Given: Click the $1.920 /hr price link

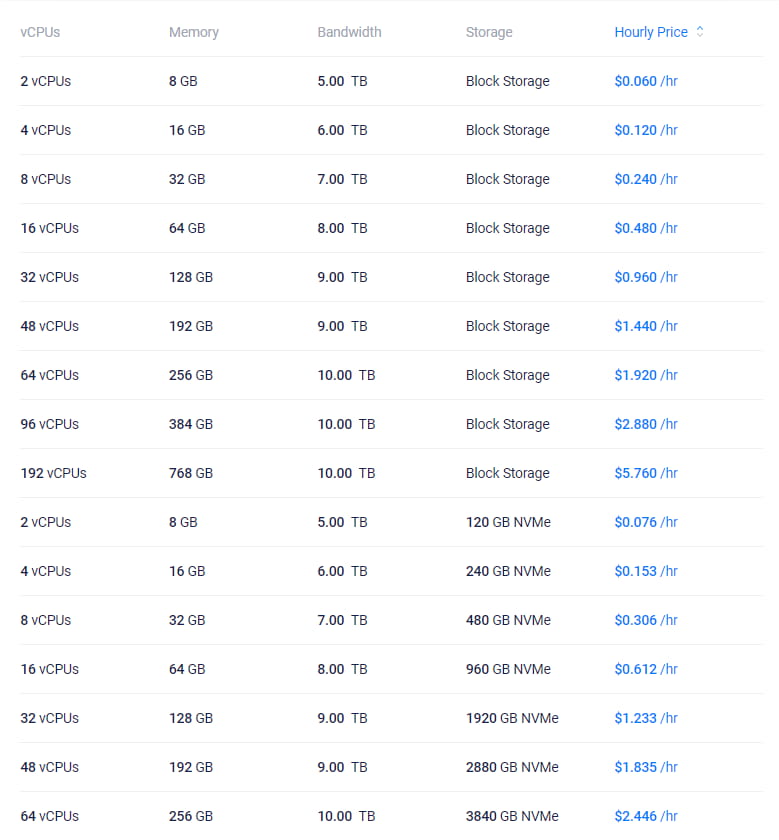Looking at the screenshot, I should (646, 375).
